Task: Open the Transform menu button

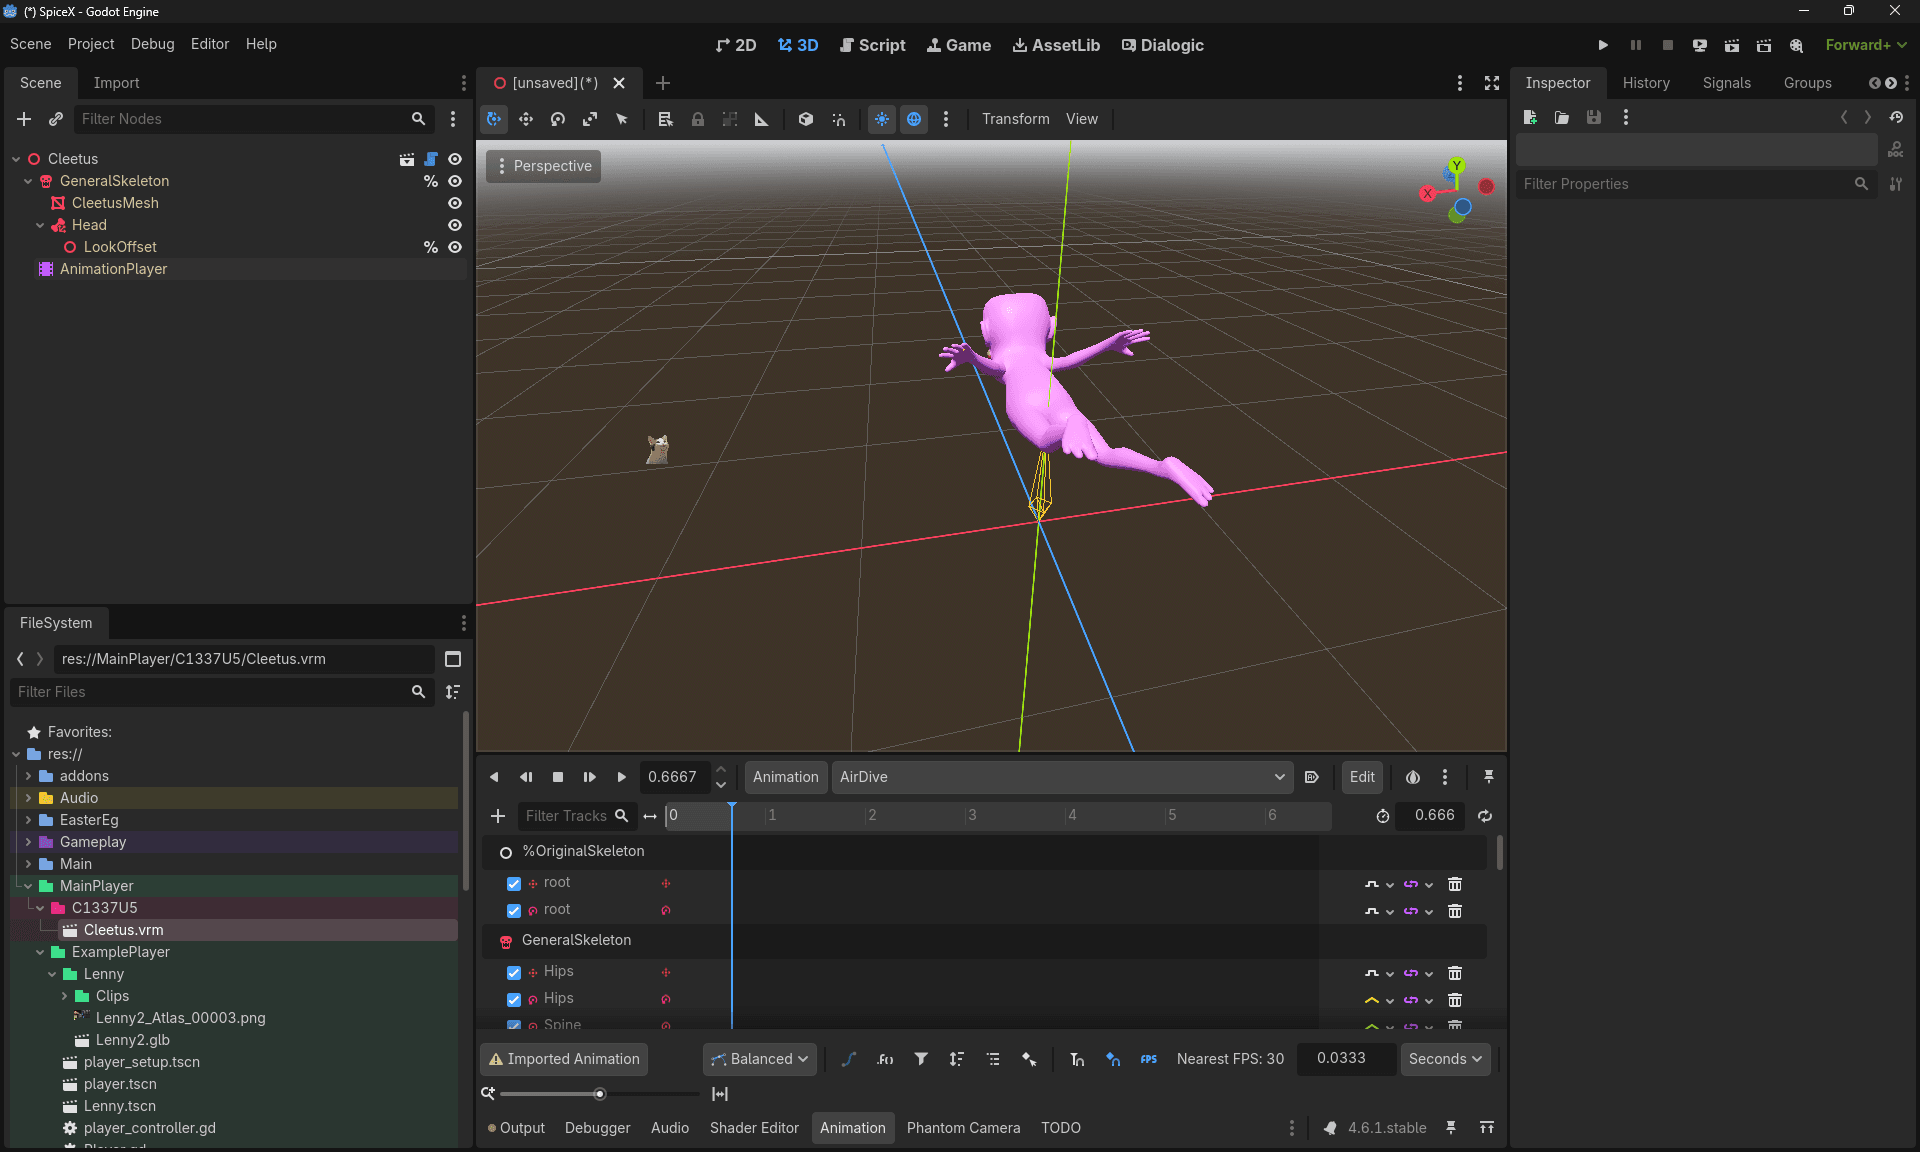Action: tap(1015, 119)
